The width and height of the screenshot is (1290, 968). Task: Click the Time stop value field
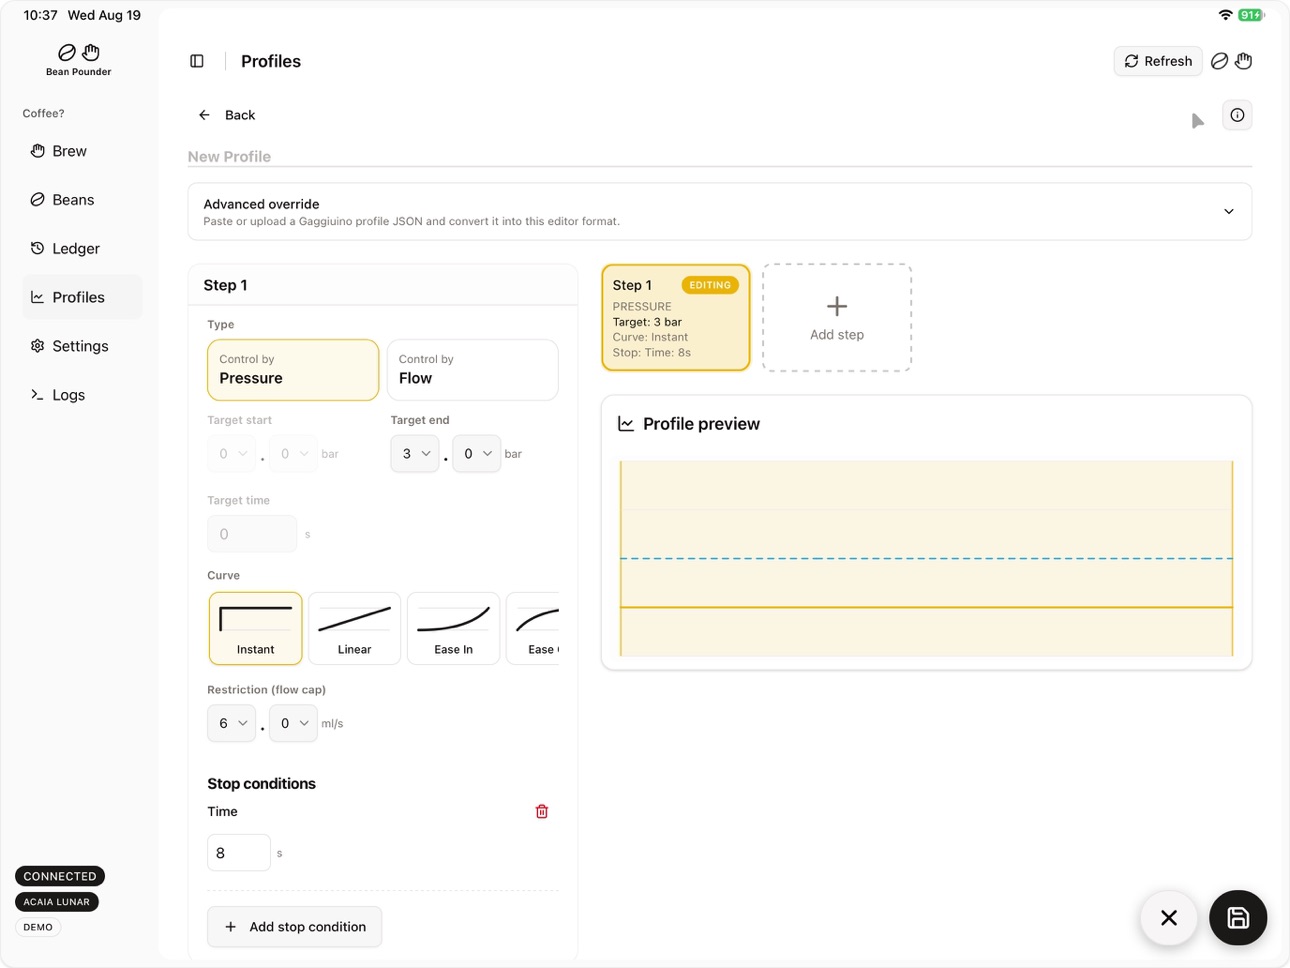click(239, 853)
